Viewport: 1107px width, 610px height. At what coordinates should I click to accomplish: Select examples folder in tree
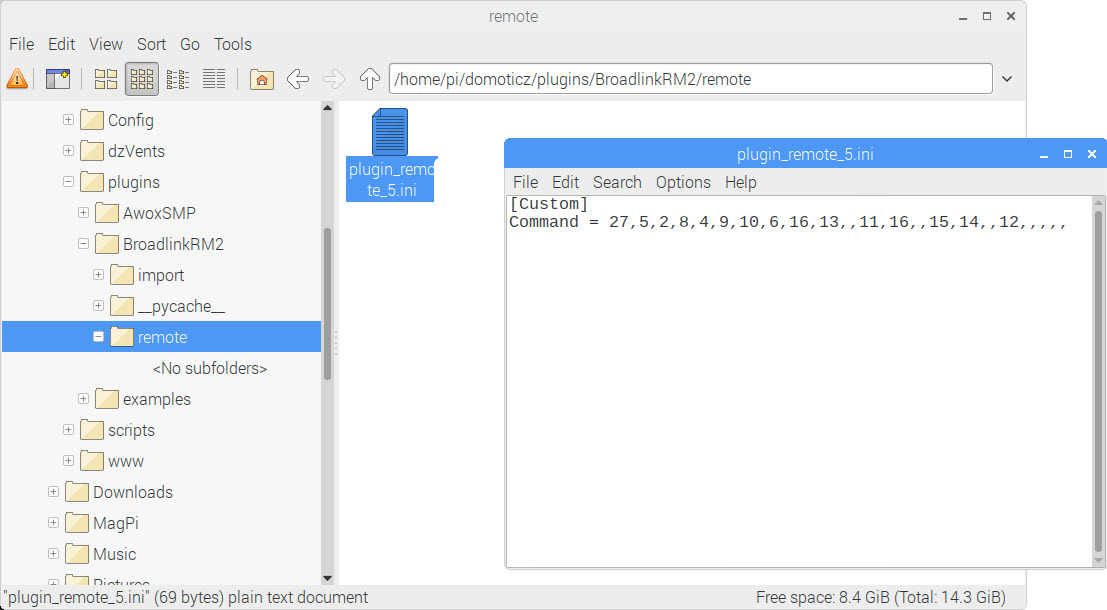pyautogui.click(x=157, y=400)
